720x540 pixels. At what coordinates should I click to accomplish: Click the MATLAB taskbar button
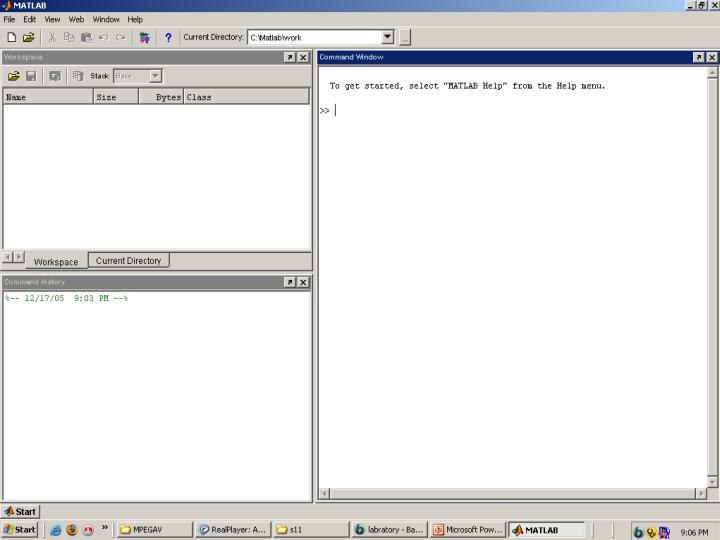(546, 529)
